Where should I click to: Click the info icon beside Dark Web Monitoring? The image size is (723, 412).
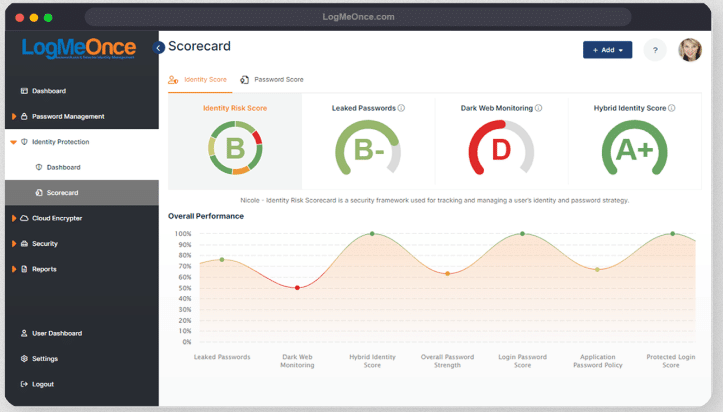tap(538, 108)
